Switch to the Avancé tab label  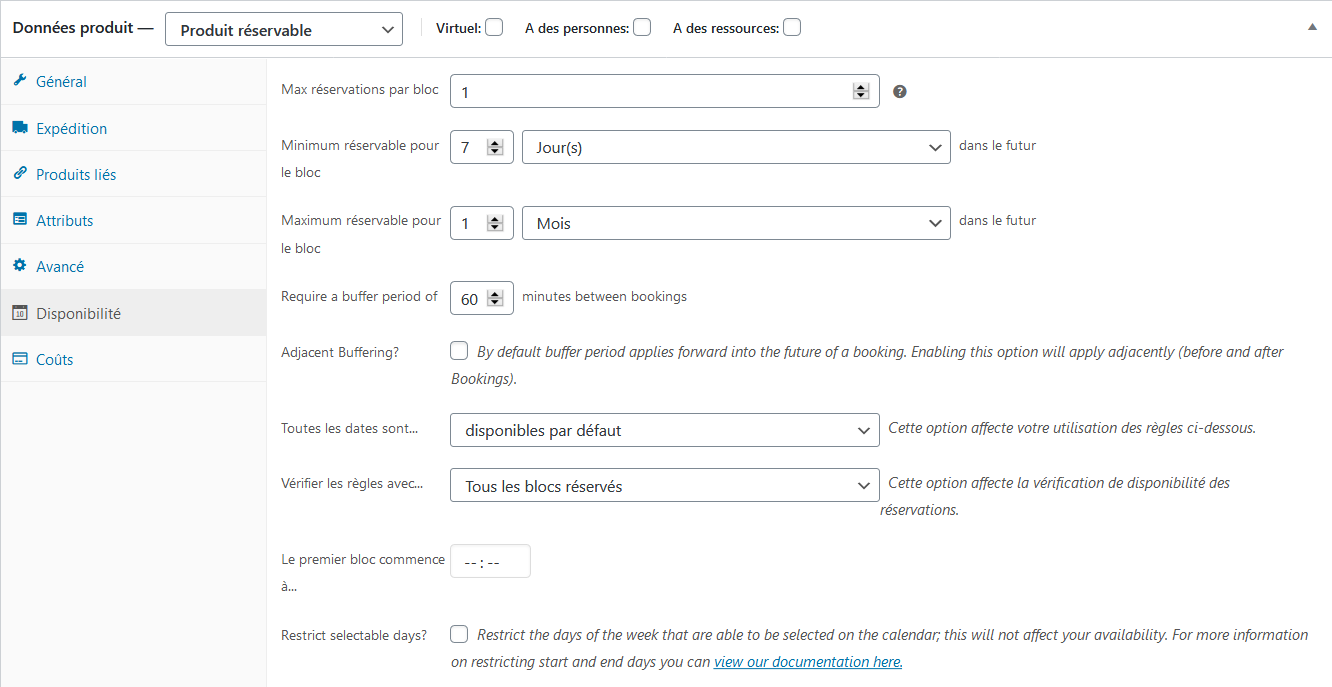(60, 267)
